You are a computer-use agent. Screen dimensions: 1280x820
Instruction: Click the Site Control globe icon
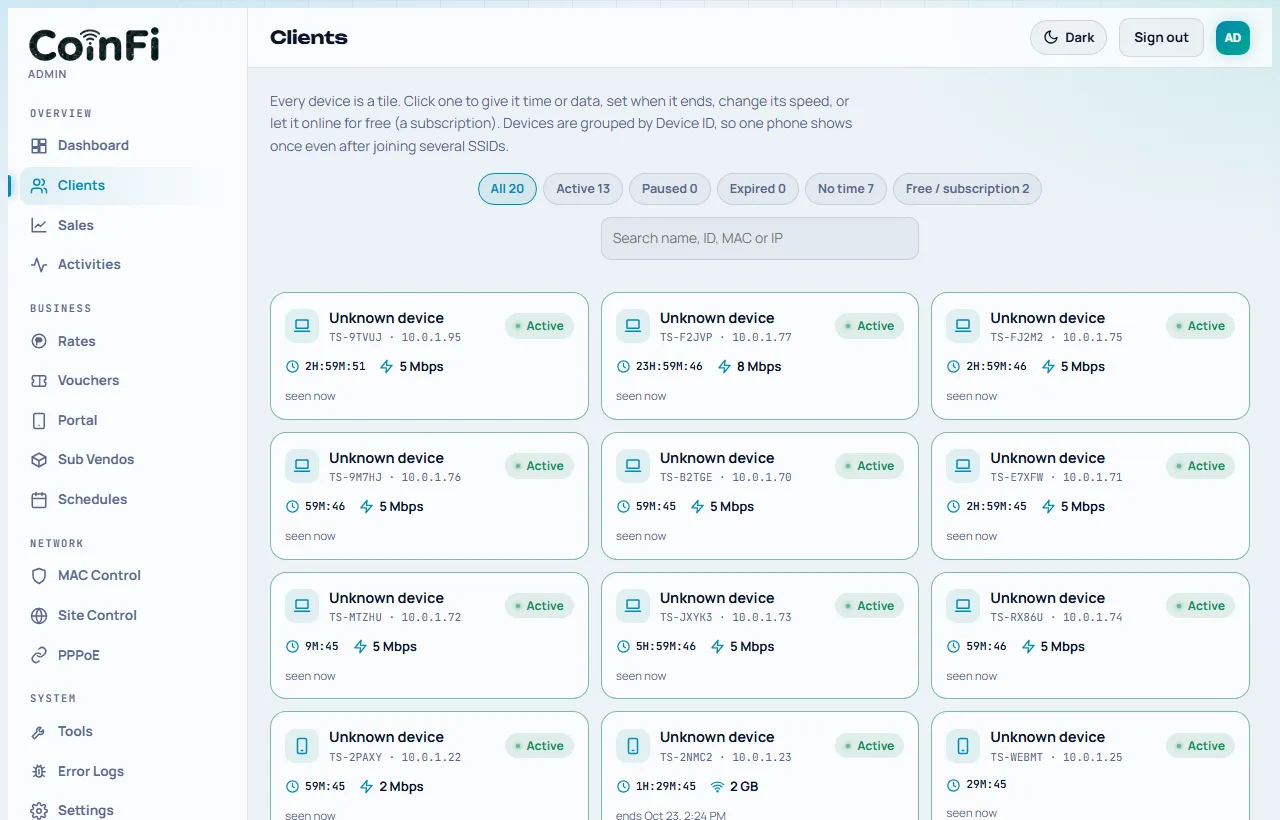tap(39, 616)
